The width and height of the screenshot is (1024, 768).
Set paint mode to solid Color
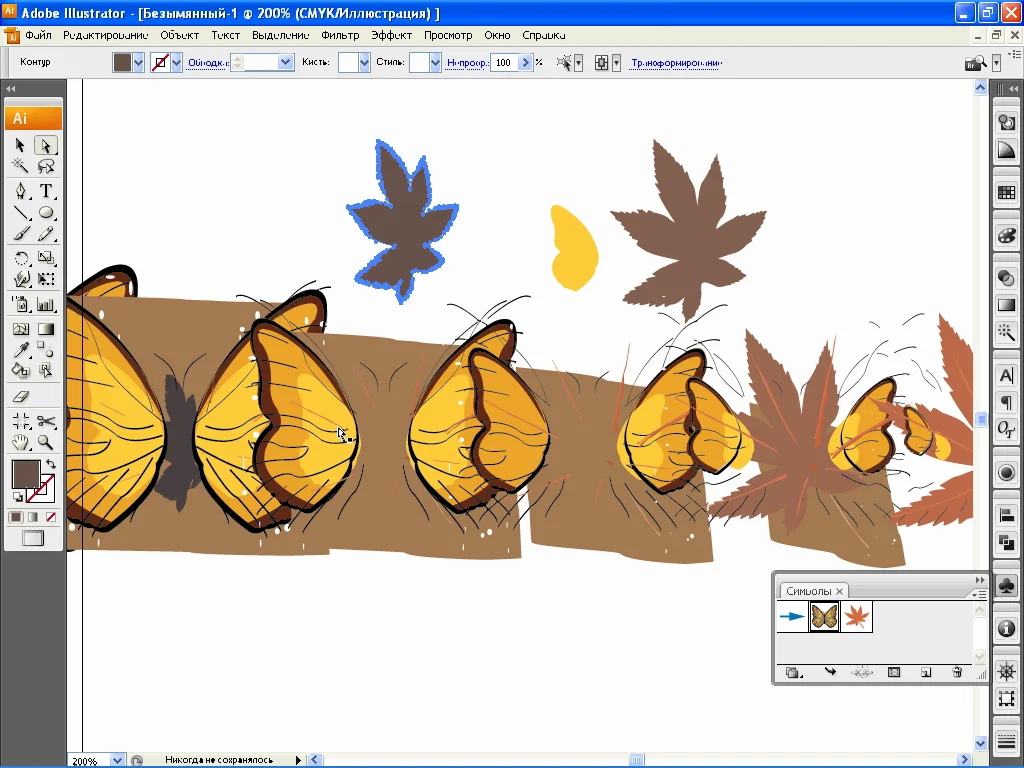[16, 517]
